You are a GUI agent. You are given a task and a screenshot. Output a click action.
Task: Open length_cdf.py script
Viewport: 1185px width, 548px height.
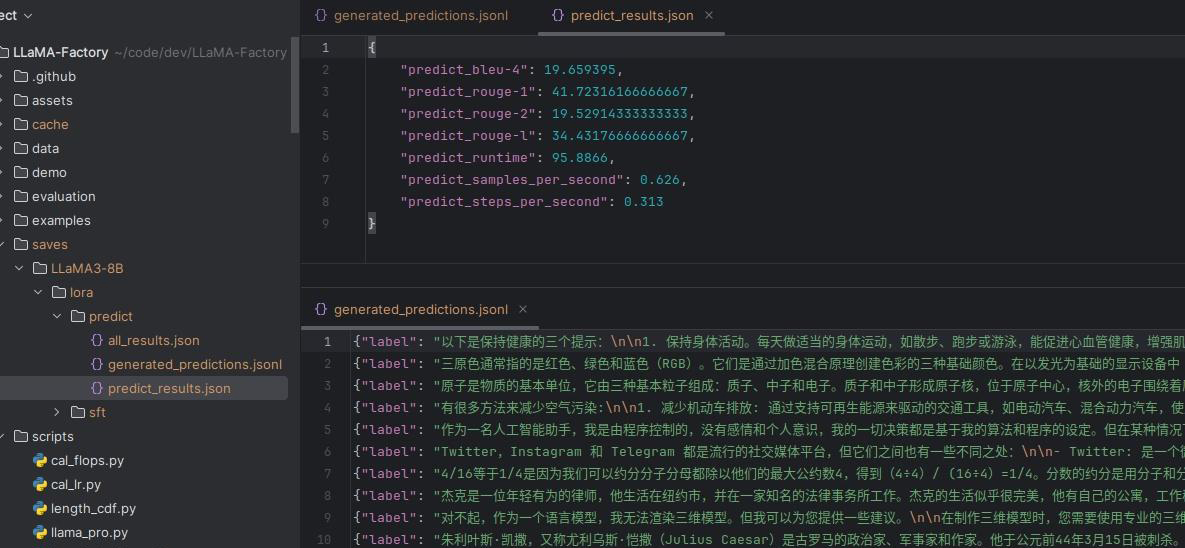pyautogui.click(x=94, y=509)
